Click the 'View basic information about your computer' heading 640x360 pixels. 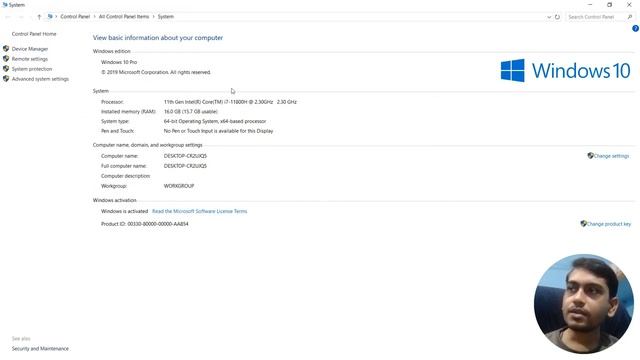(x=158, y=38)
